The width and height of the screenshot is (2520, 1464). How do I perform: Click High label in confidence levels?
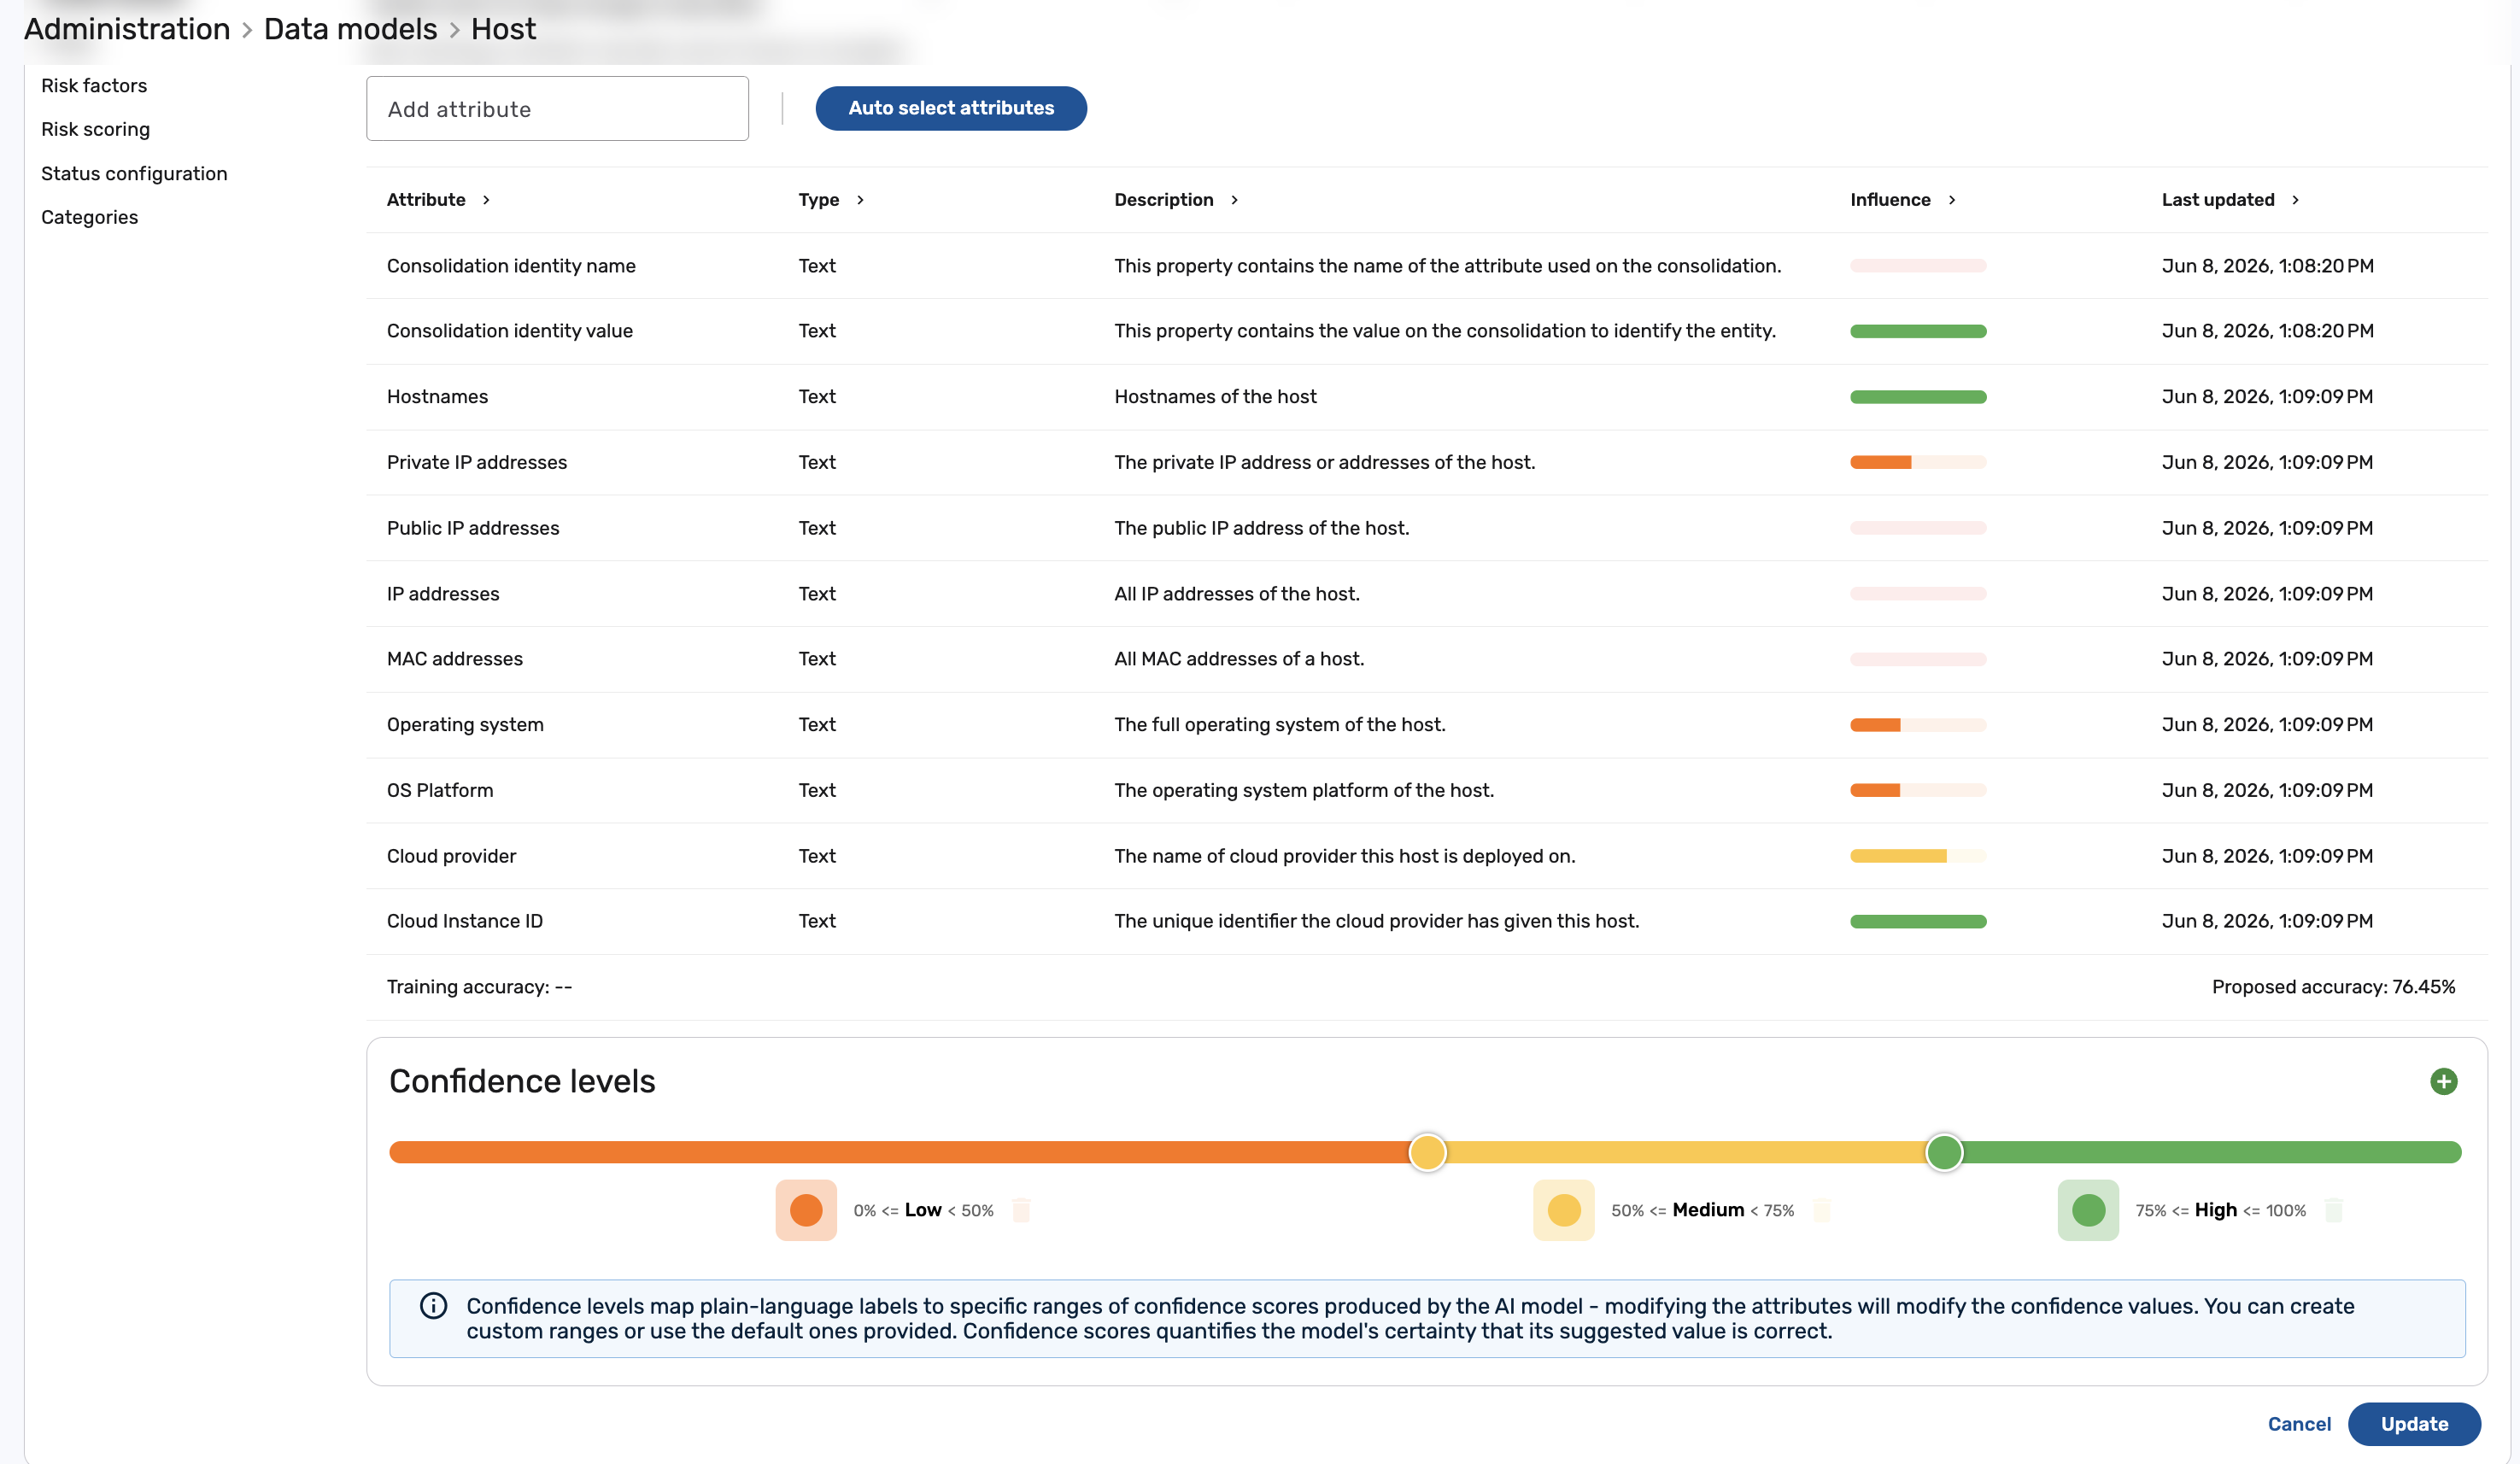tap(2215, 1210)
